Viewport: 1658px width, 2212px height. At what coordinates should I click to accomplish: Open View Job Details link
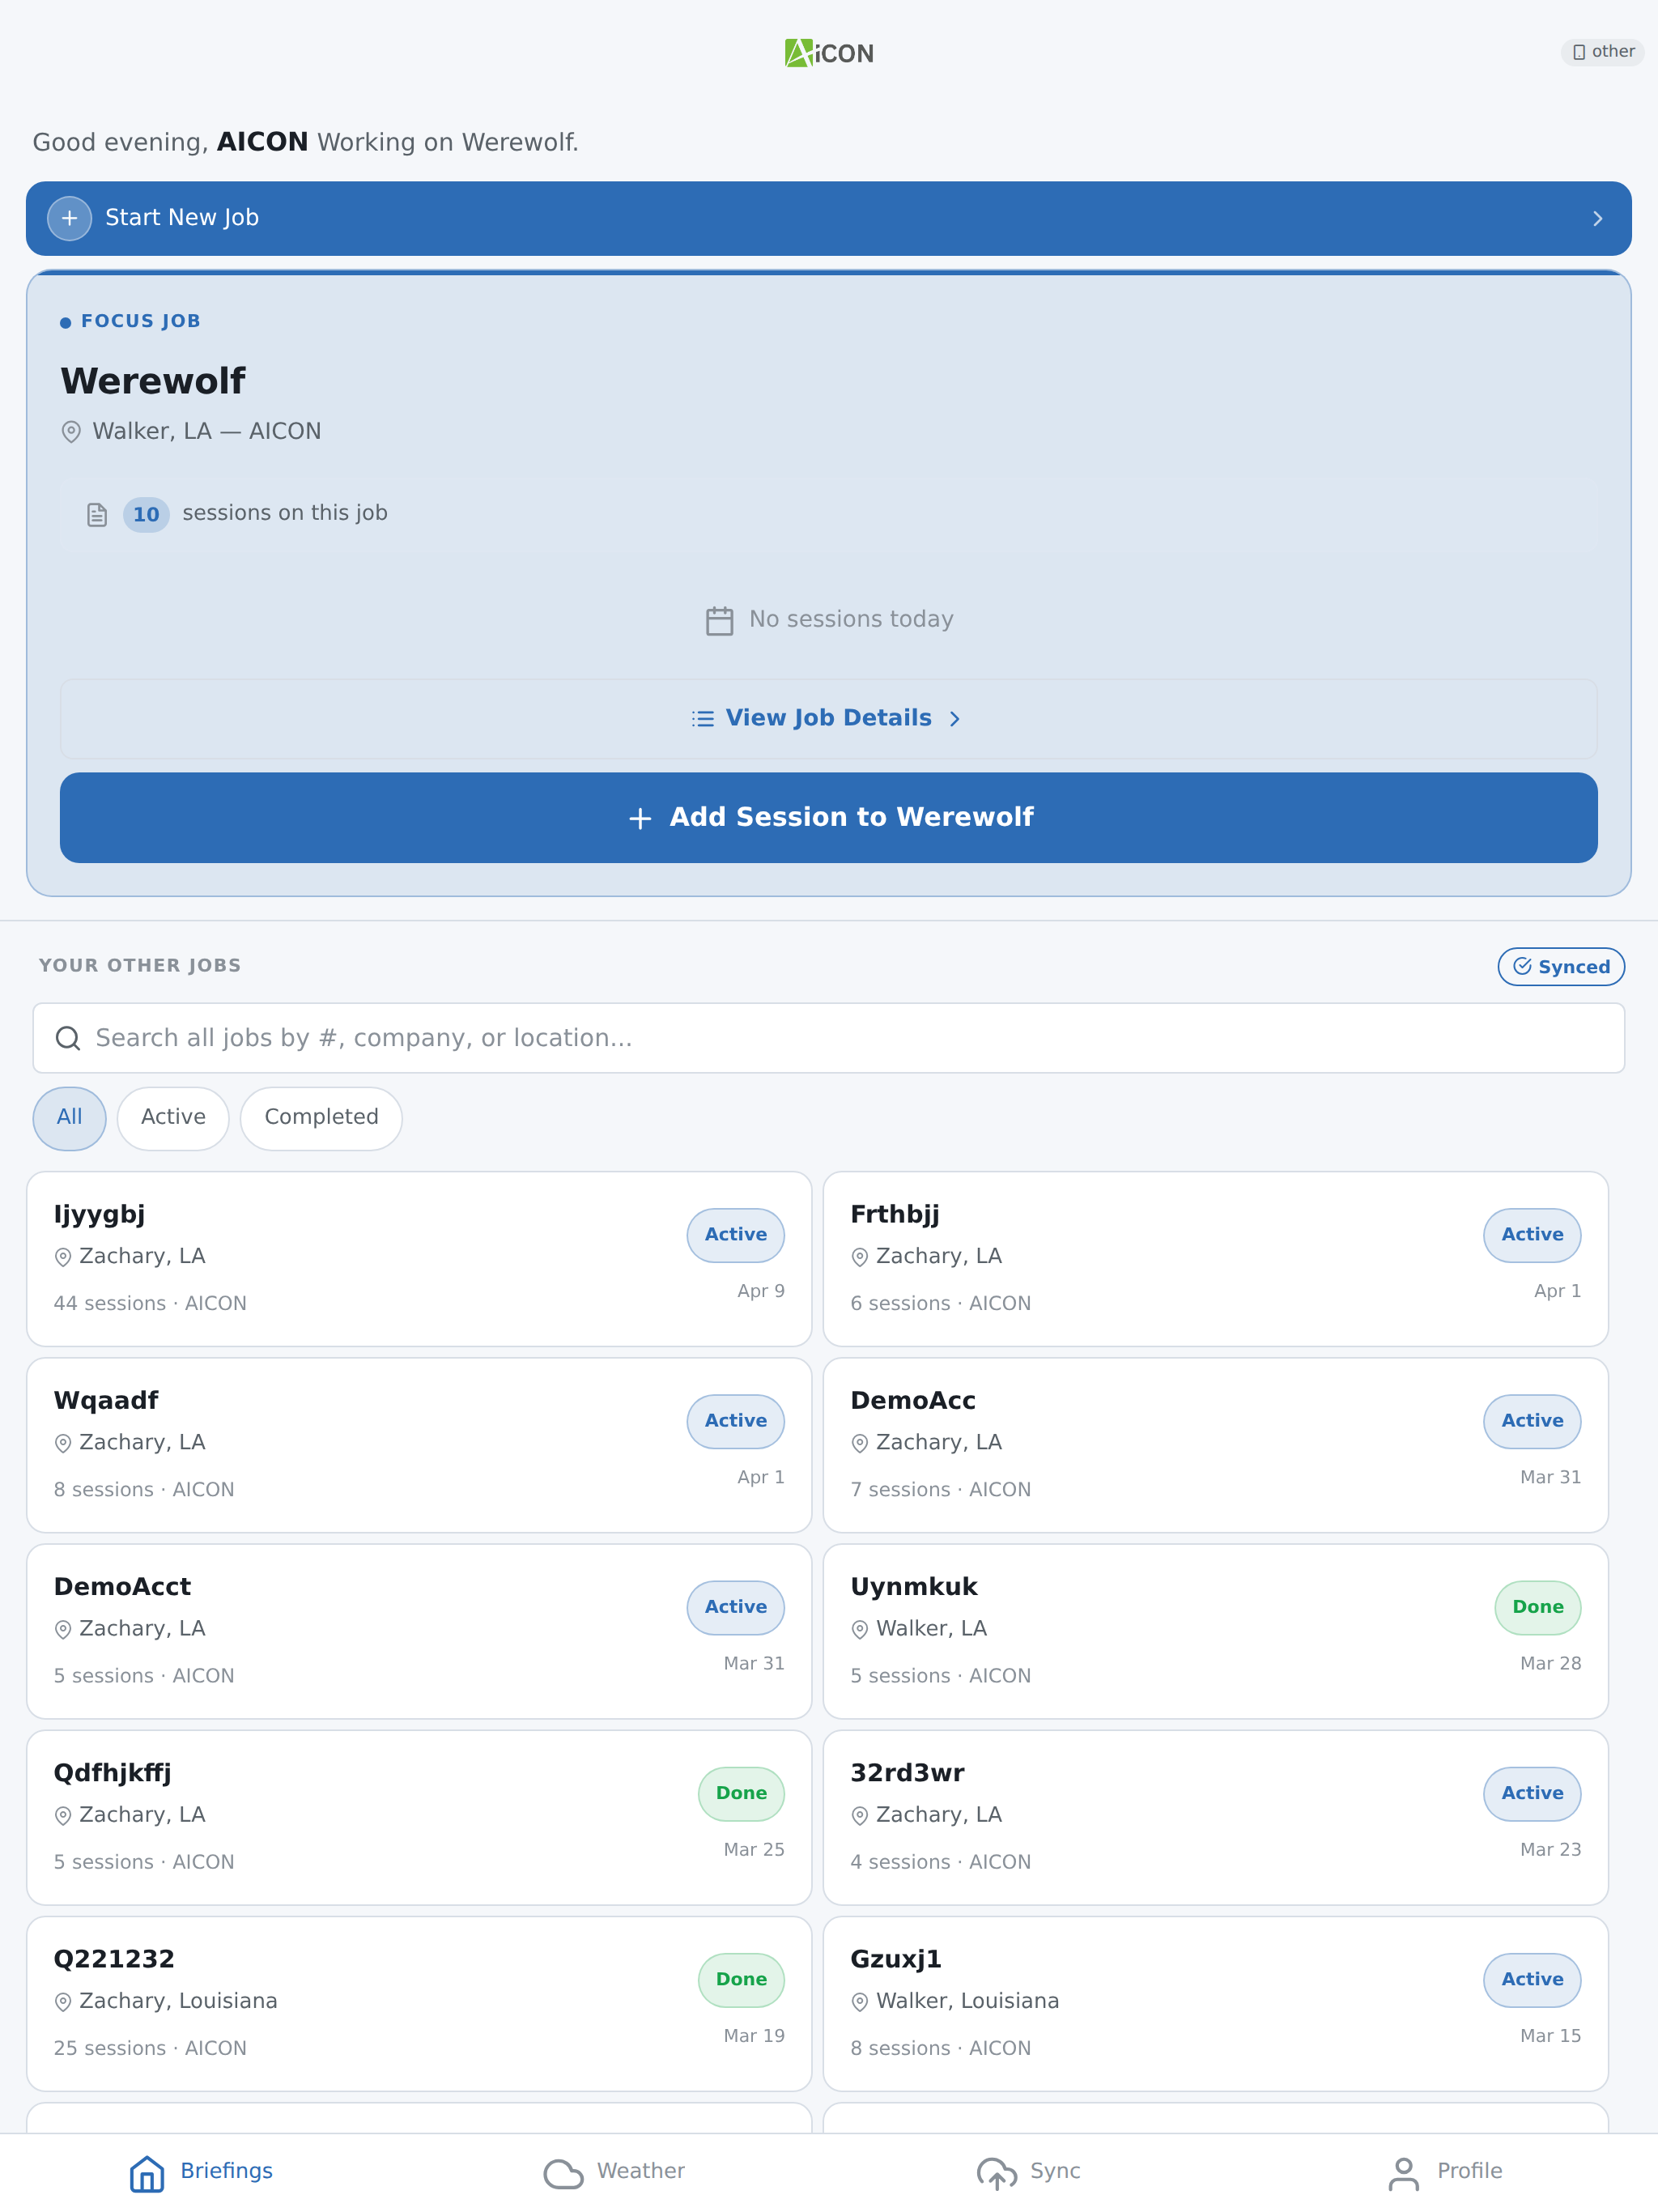829,718
